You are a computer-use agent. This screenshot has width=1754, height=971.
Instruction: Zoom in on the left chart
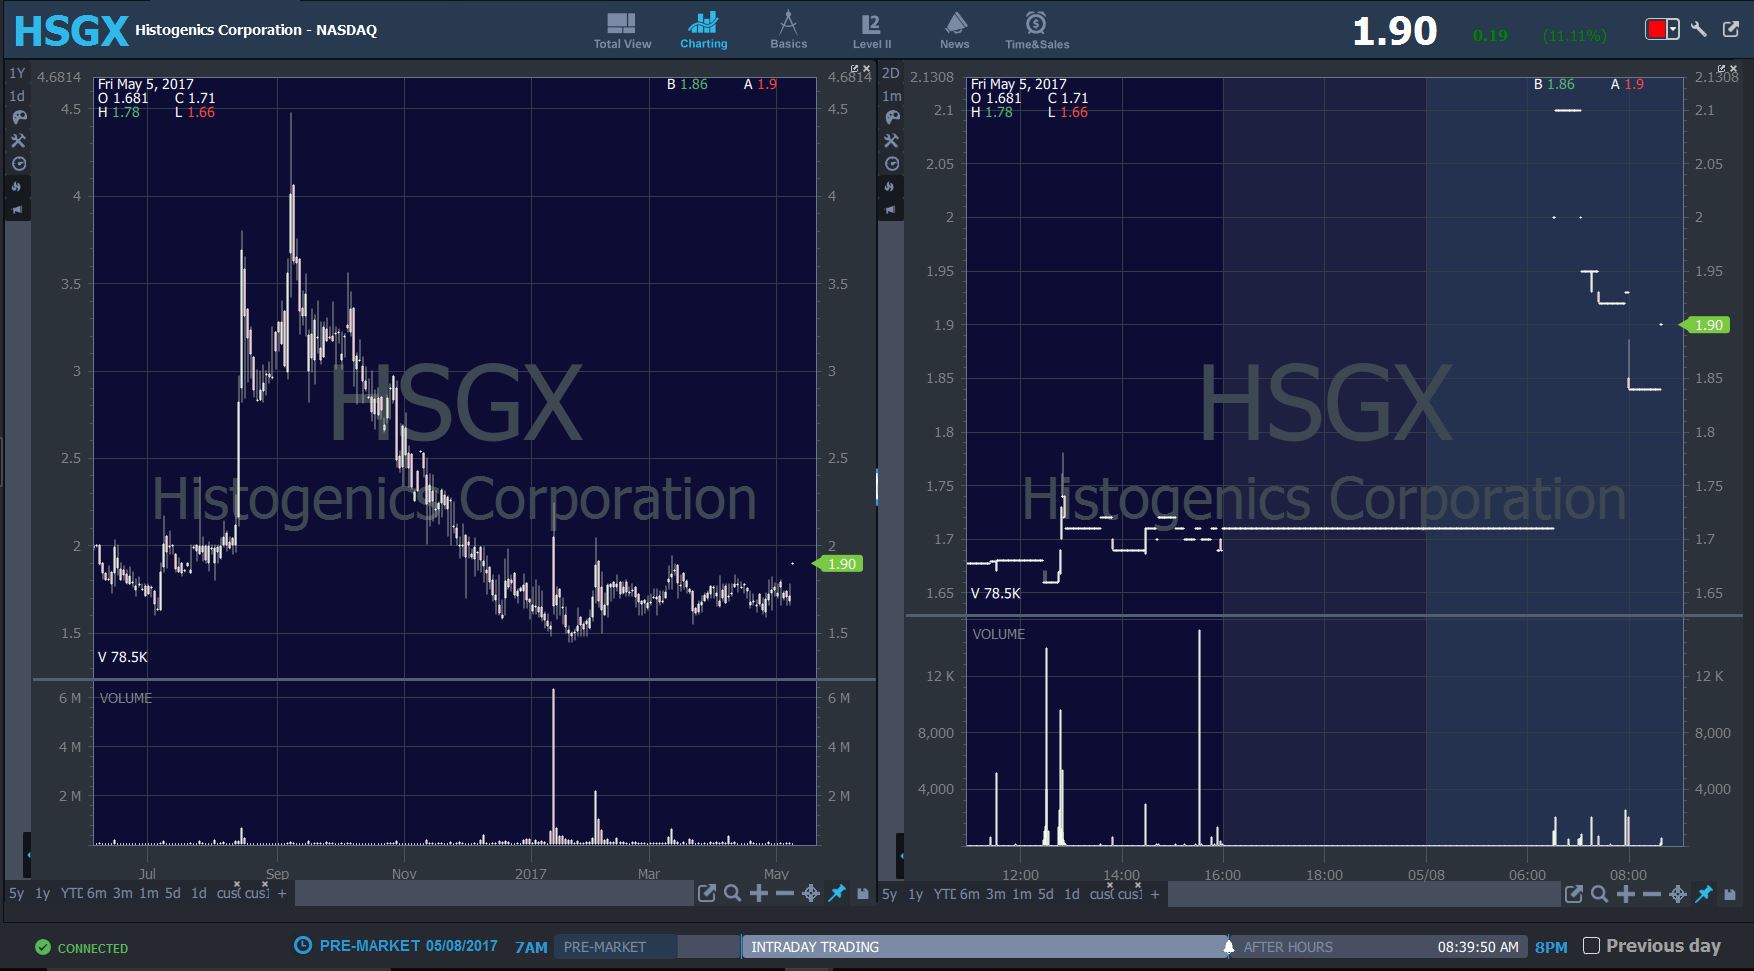[759, 893]
